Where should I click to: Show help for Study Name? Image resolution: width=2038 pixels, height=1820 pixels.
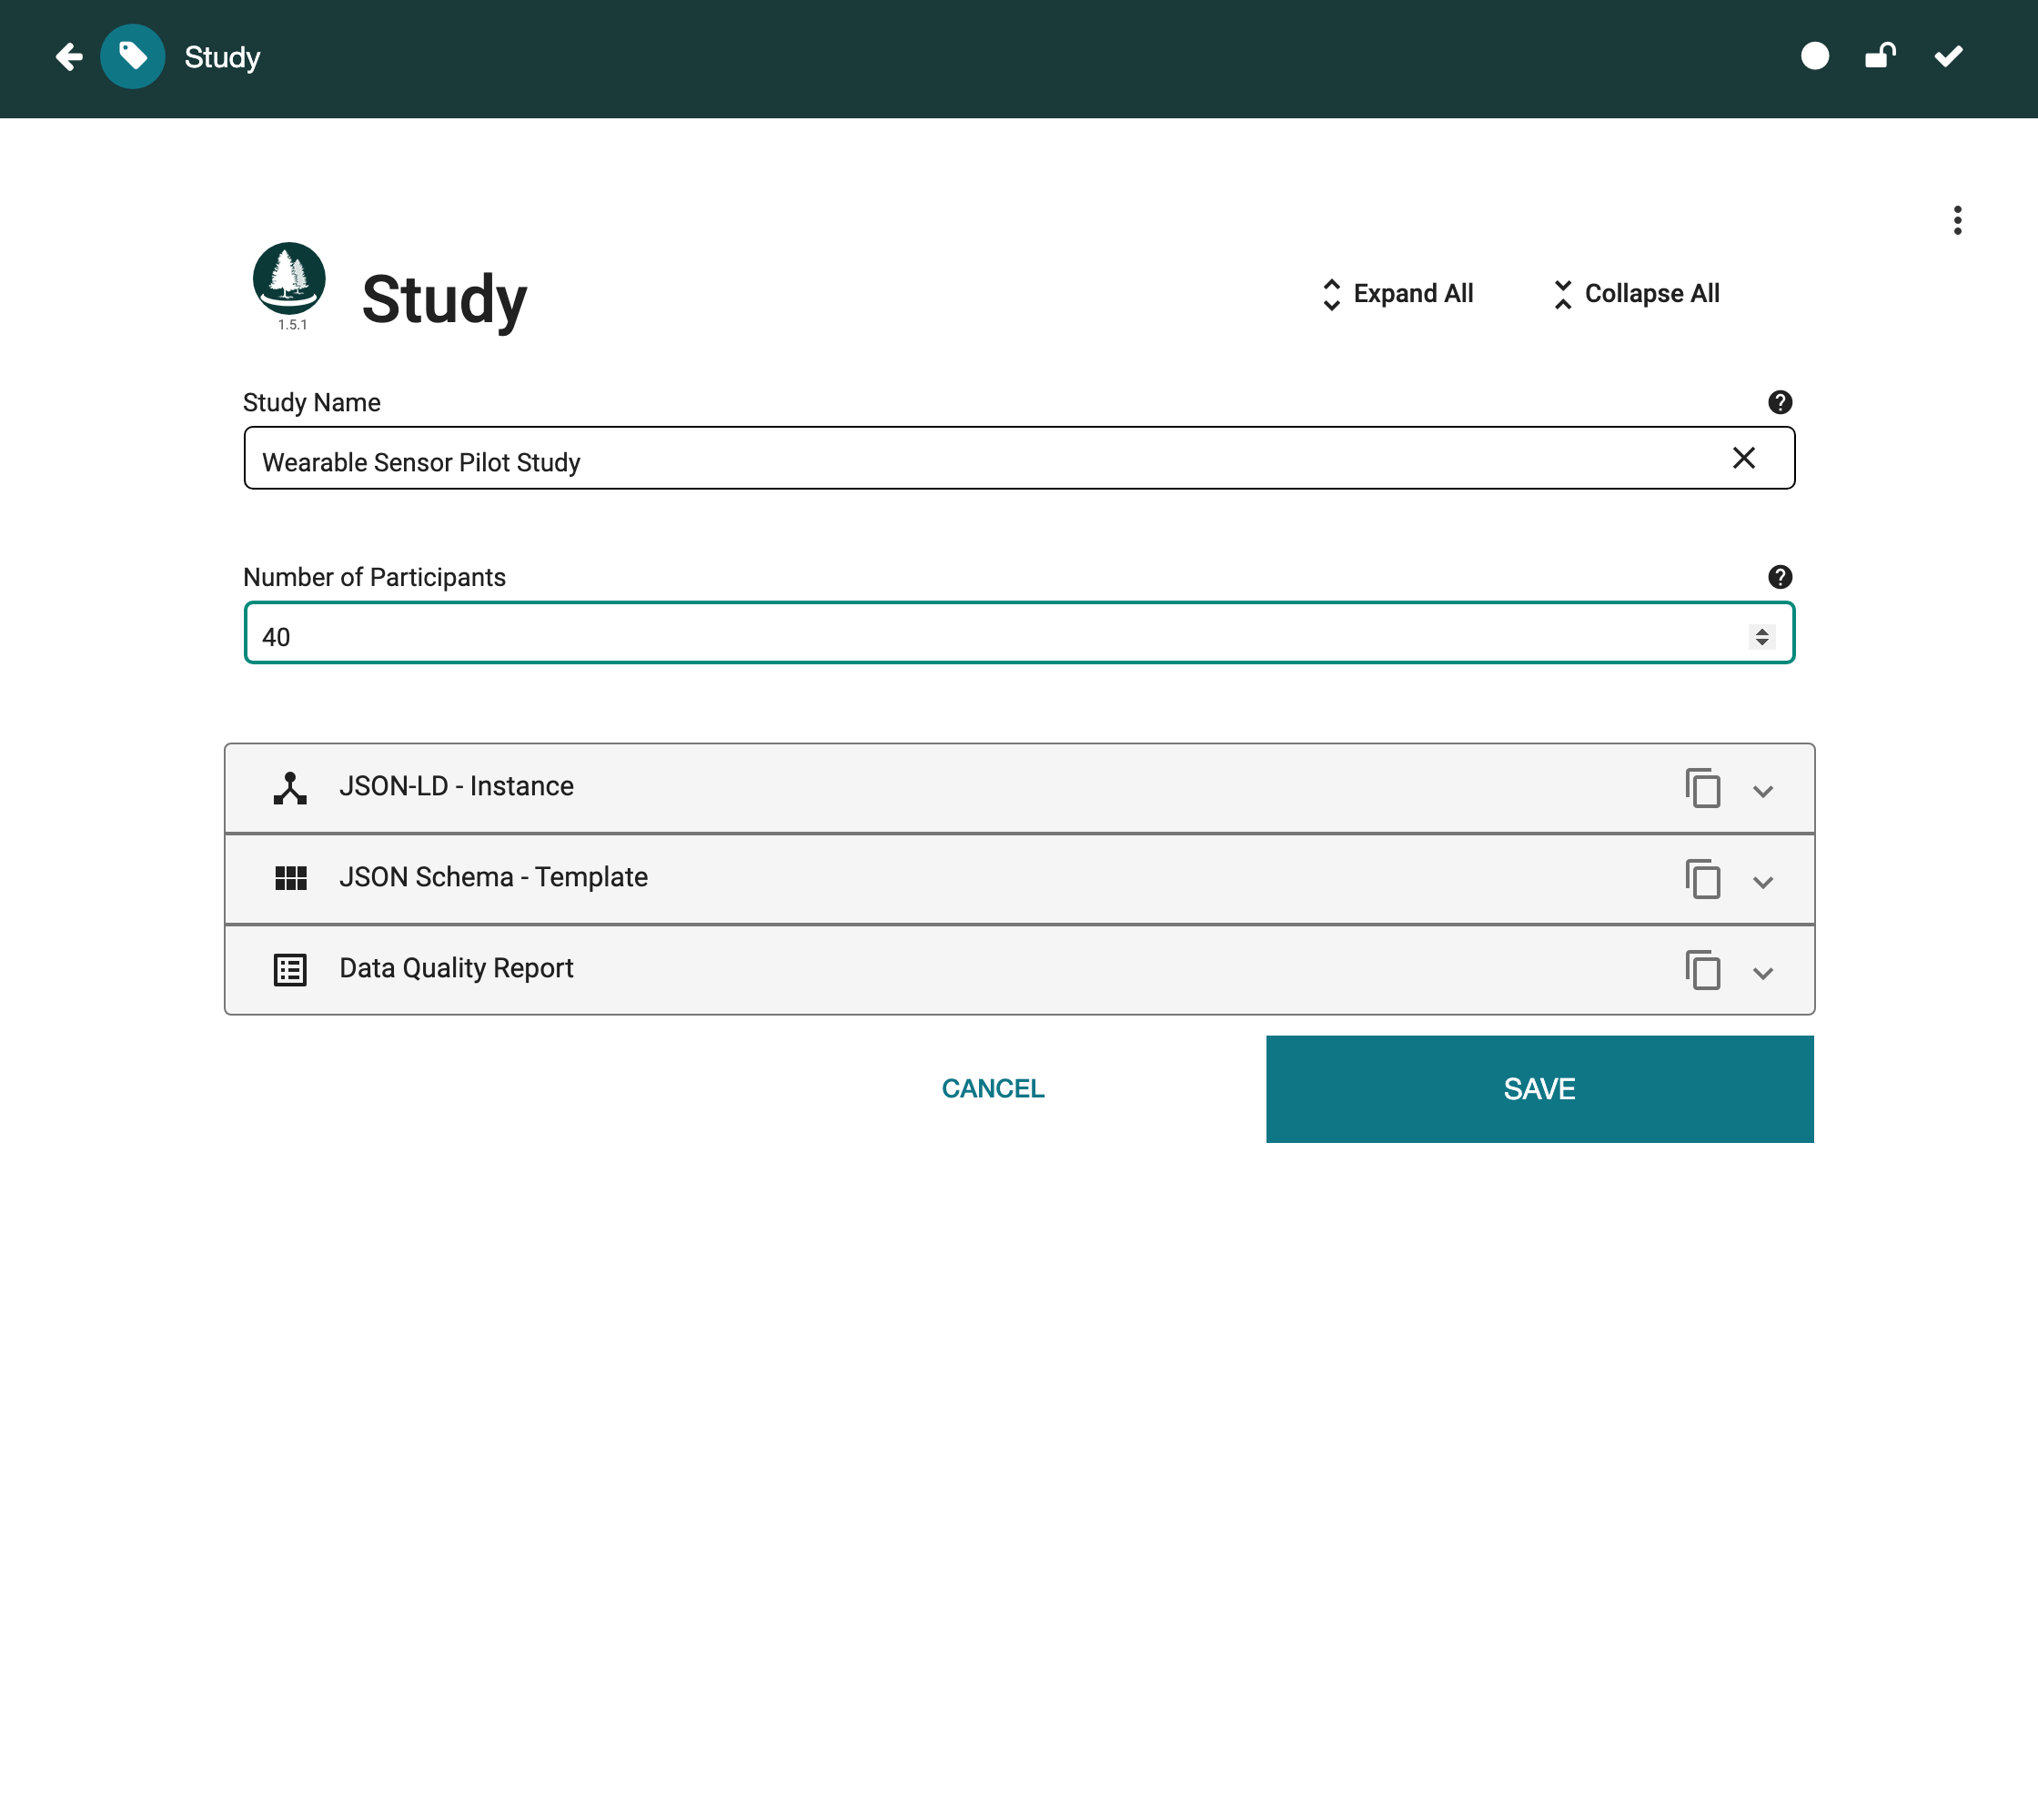1780,402
